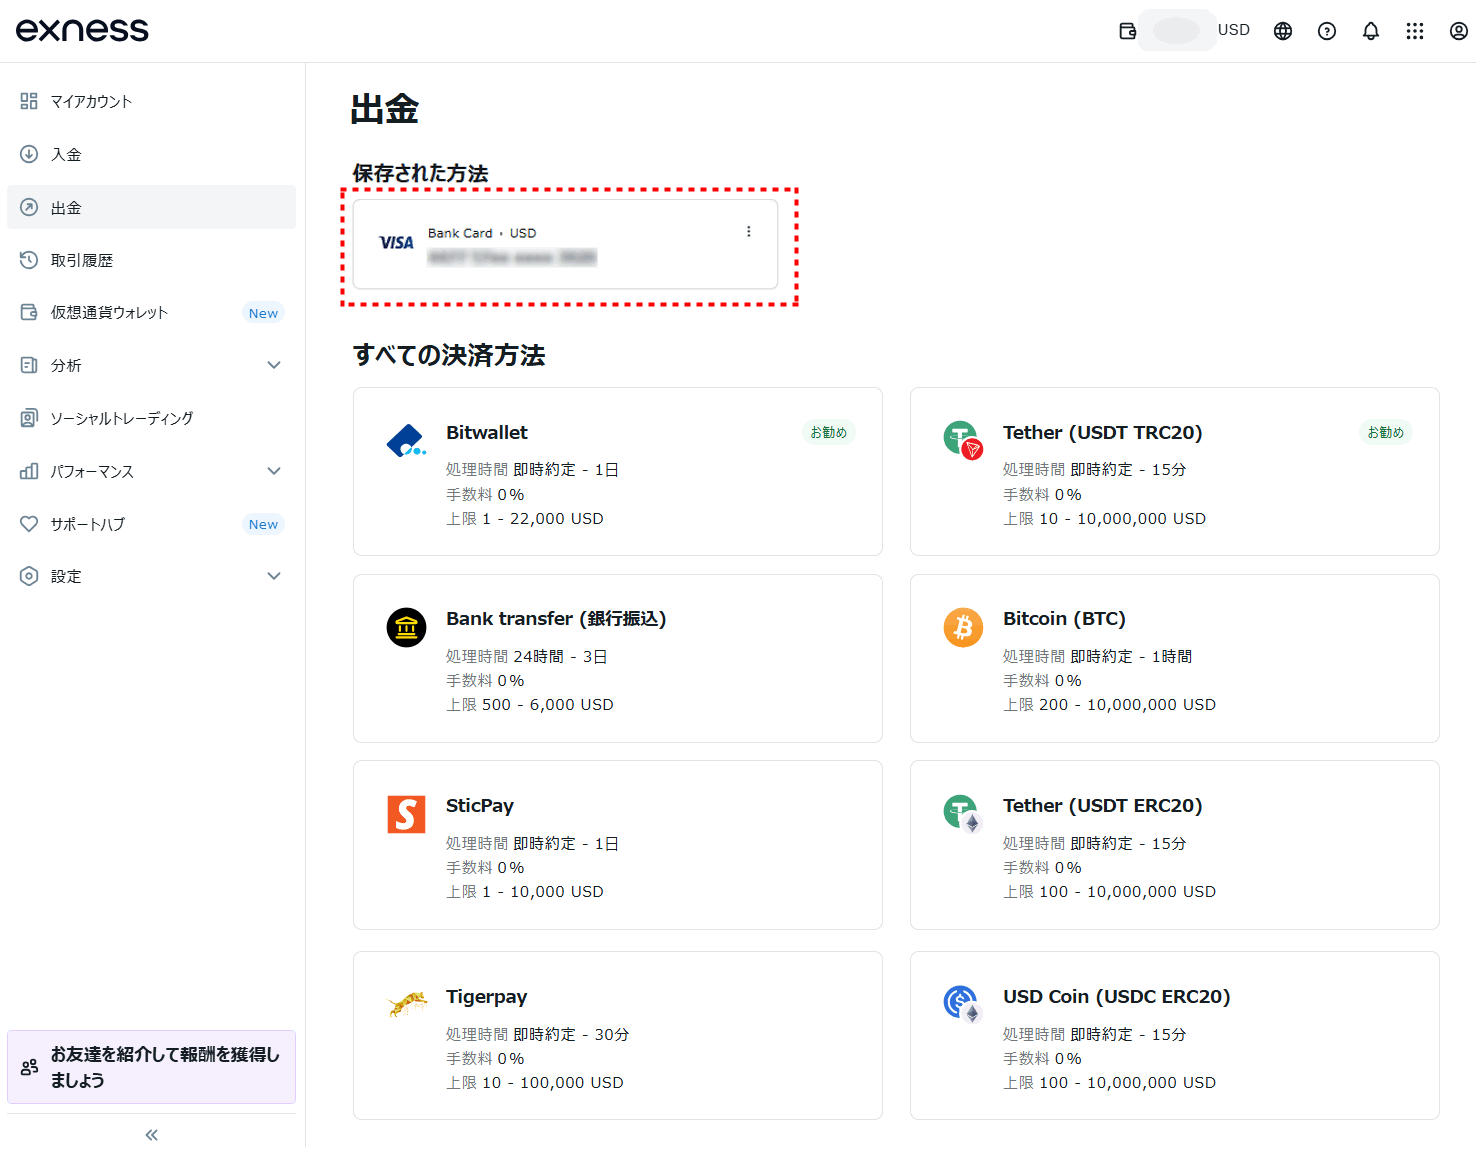Choose Bitcoin (BTC) method title
The width and height of the screenshot is (1476, 1153).
click(1064, 618)
